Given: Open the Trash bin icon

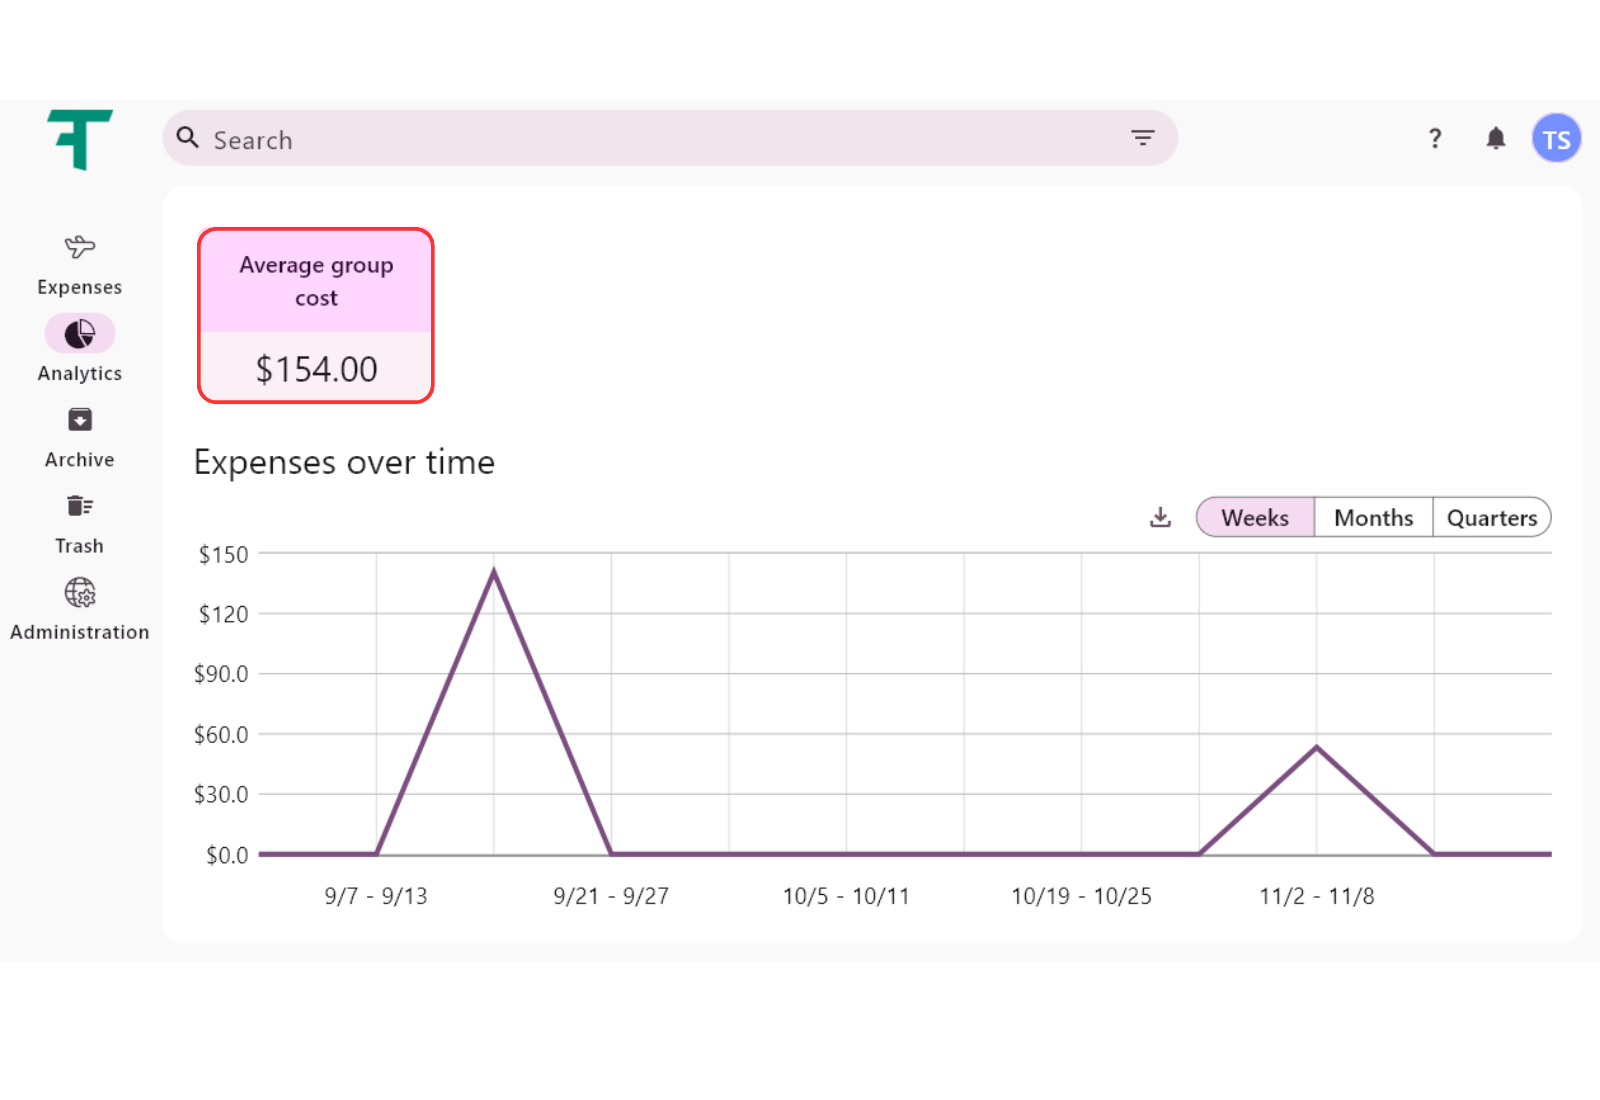Looking at the screenshot, I should [79, 506].
